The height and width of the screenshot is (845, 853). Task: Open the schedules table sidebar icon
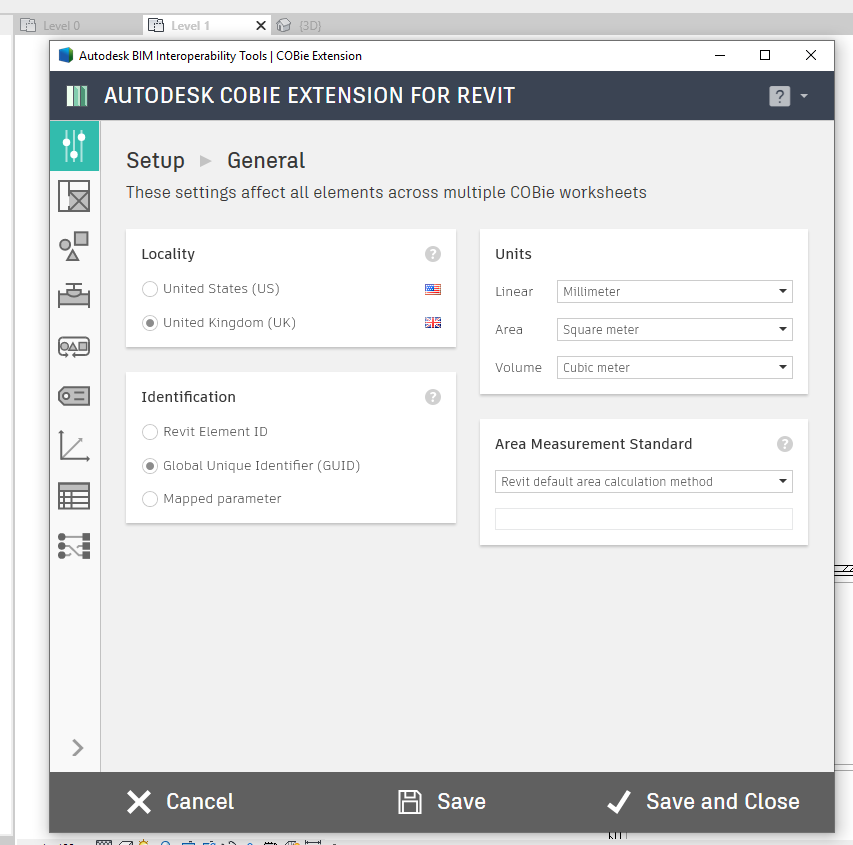pyautogui.click(x=75, y=496)
